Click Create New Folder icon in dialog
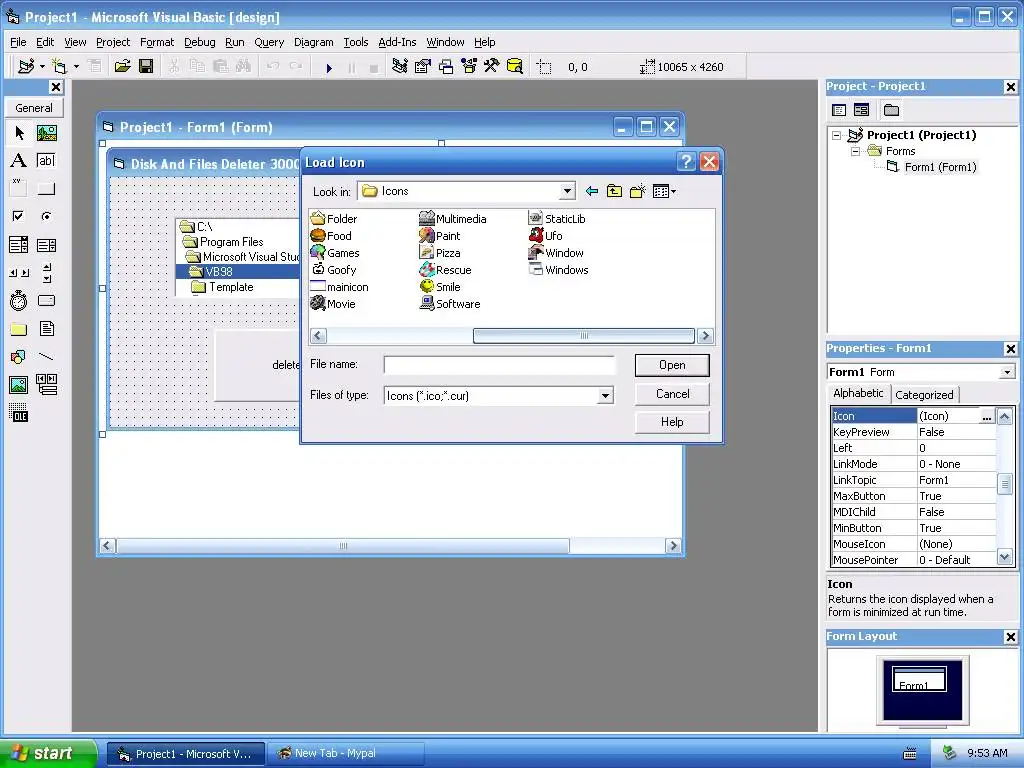The height and width of the screenshot is (768, 1024). click(x=637, y=191)
